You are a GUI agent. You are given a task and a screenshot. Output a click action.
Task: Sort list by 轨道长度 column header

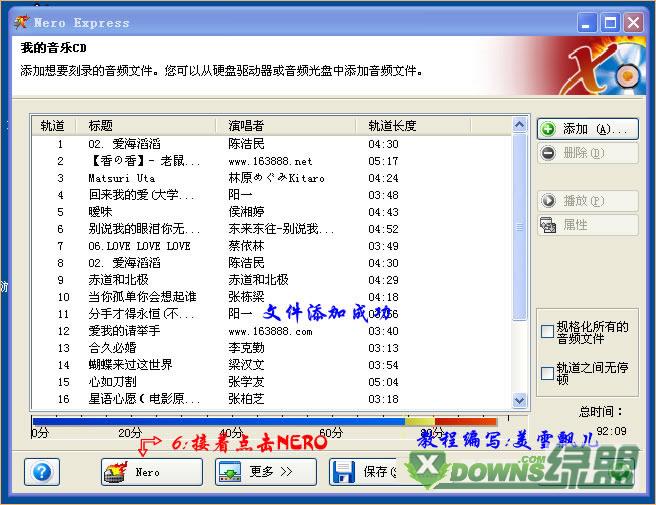tap(413, 126)
